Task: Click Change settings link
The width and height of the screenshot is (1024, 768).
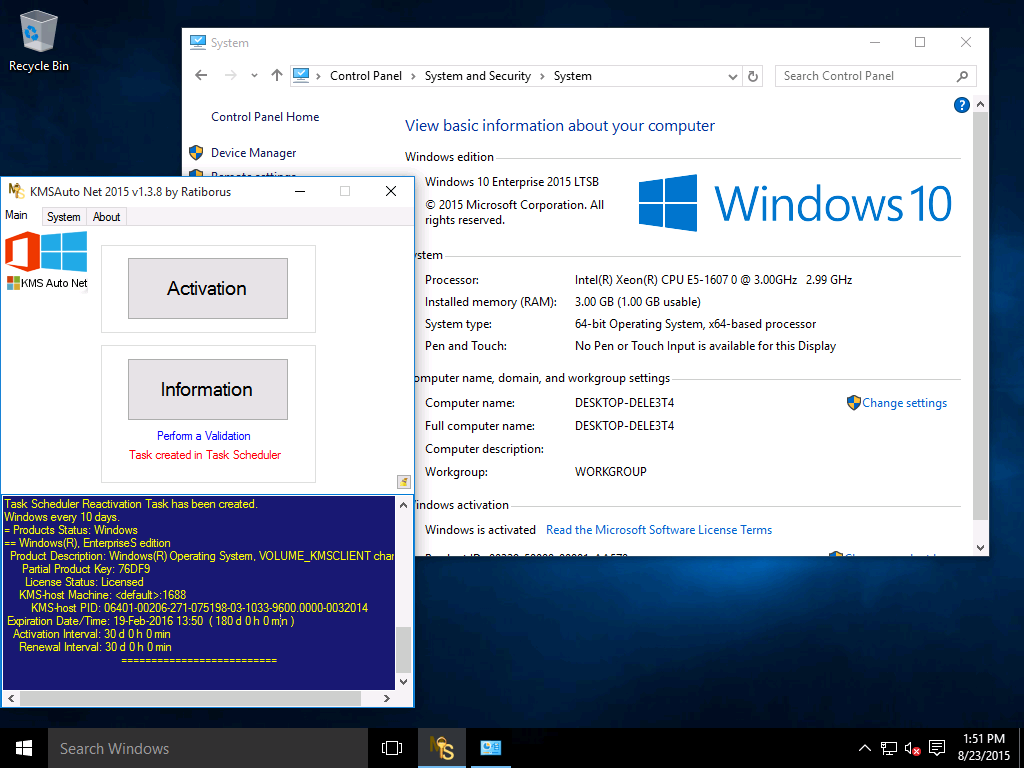Action: [904, 403]
